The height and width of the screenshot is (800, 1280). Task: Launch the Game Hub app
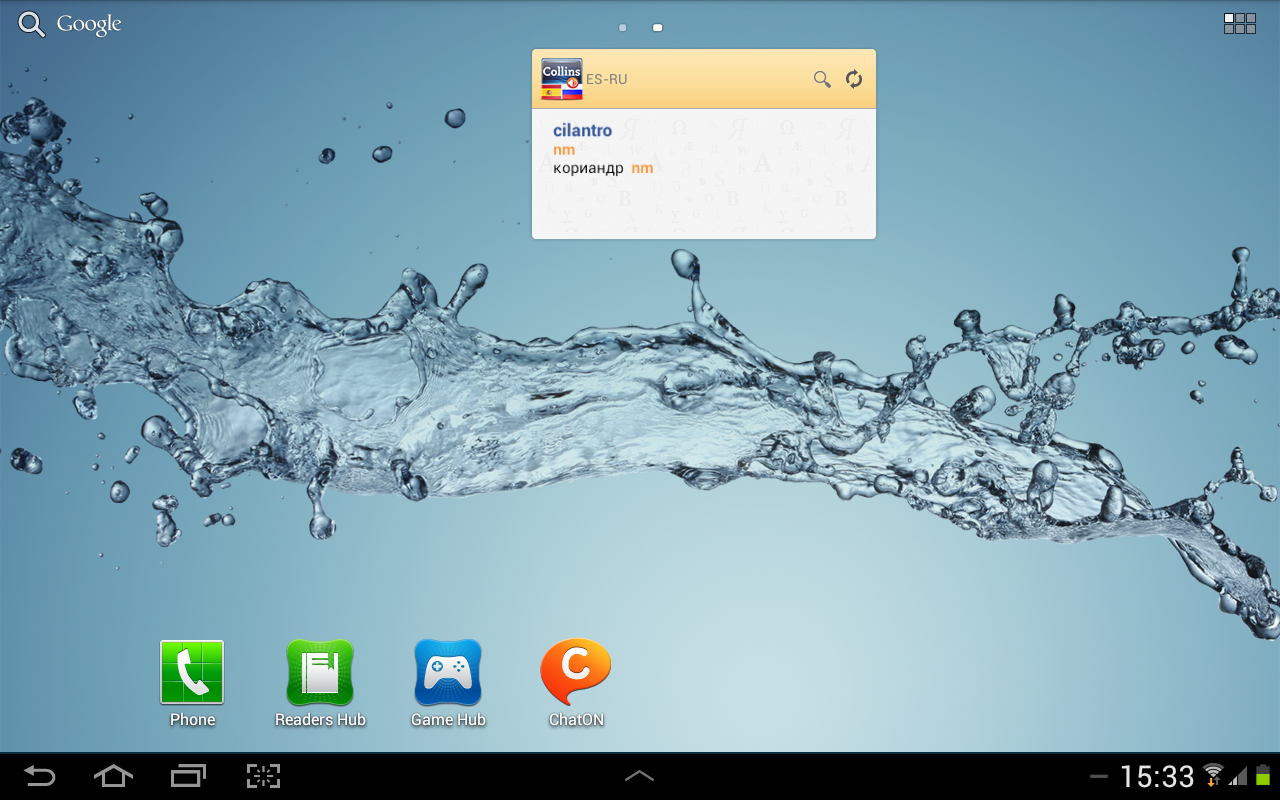[448, 673]
